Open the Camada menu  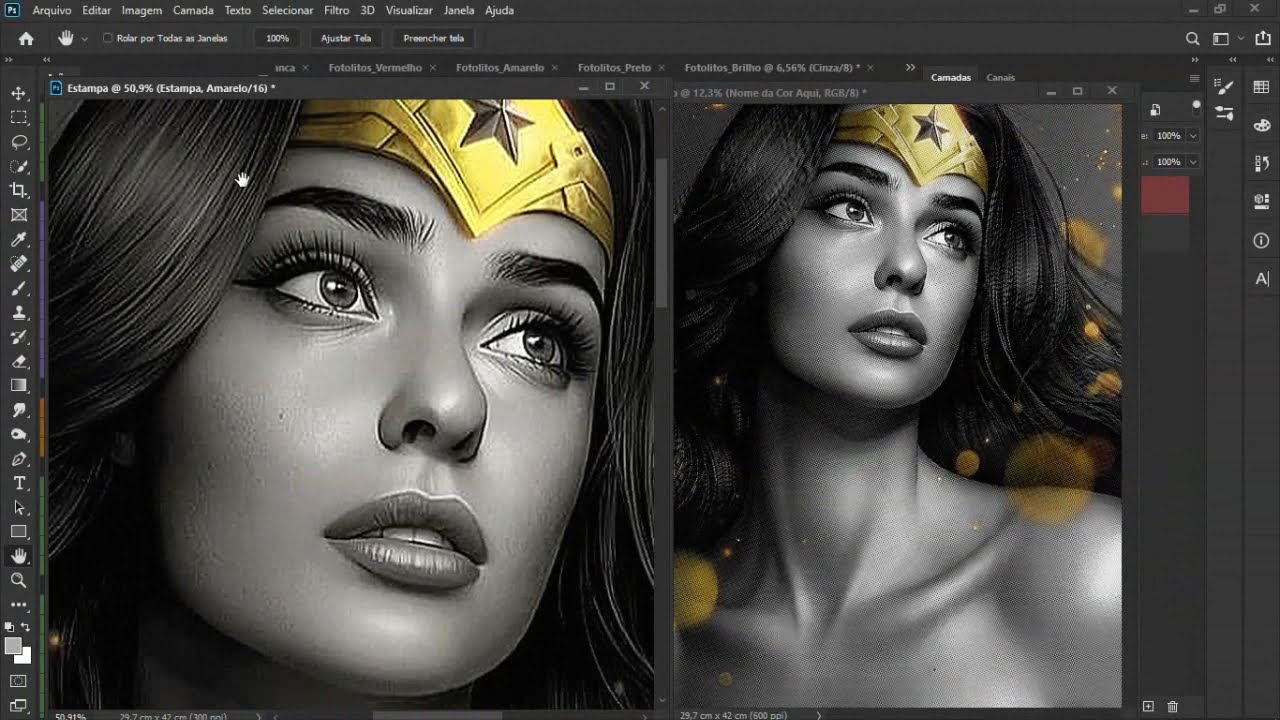[193, 10]
